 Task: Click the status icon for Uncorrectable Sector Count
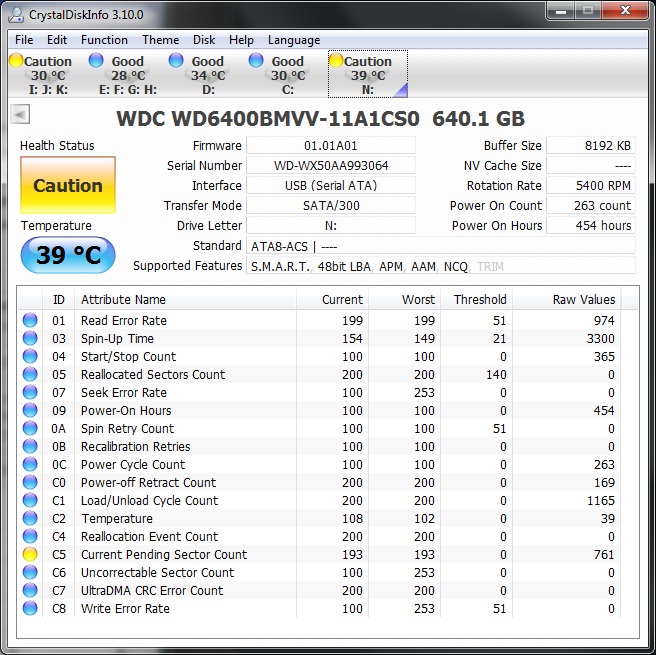[30, 572]
